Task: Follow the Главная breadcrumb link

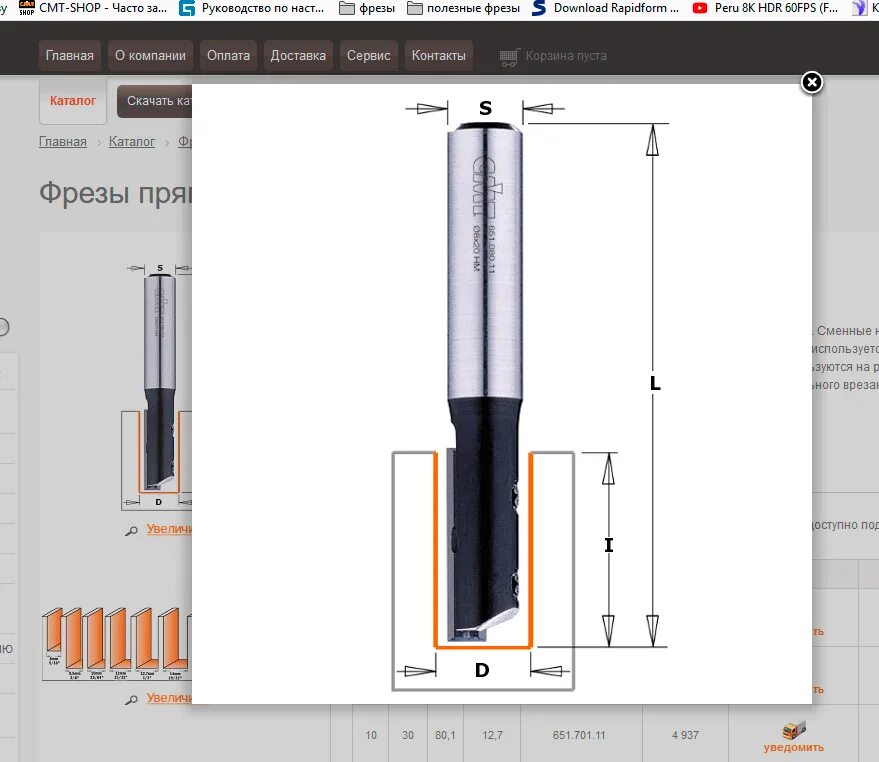Action: pos(63,142)
